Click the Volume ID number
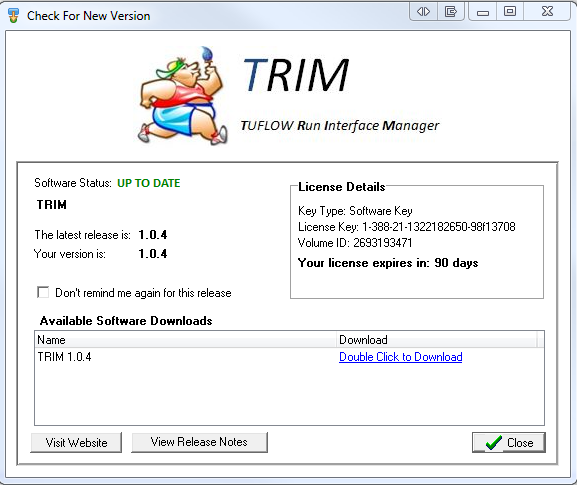 tap(383, 243)
